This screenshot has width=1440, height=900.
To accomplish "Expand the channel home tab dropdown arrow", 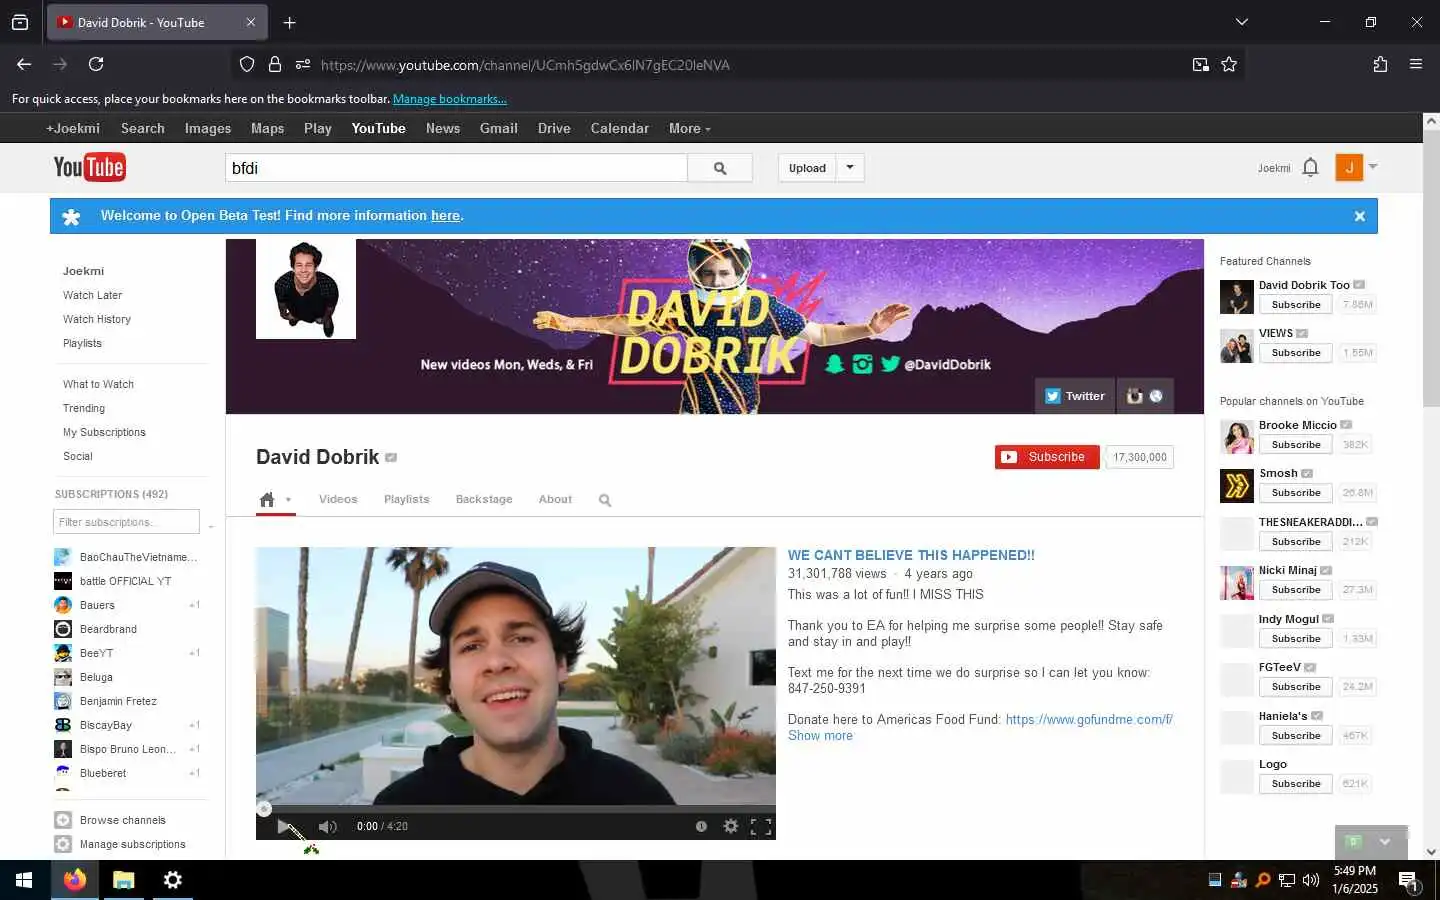I will click(x=288, y=500).
